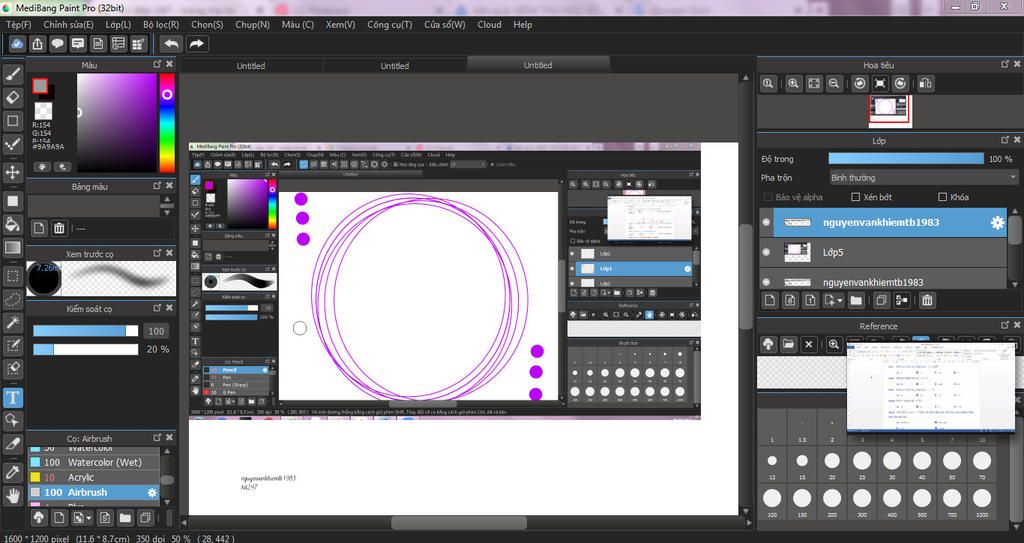Open the Bộ lọc(R) filter menu
This screenshot has height=543, width=1024.
[161, 24]
